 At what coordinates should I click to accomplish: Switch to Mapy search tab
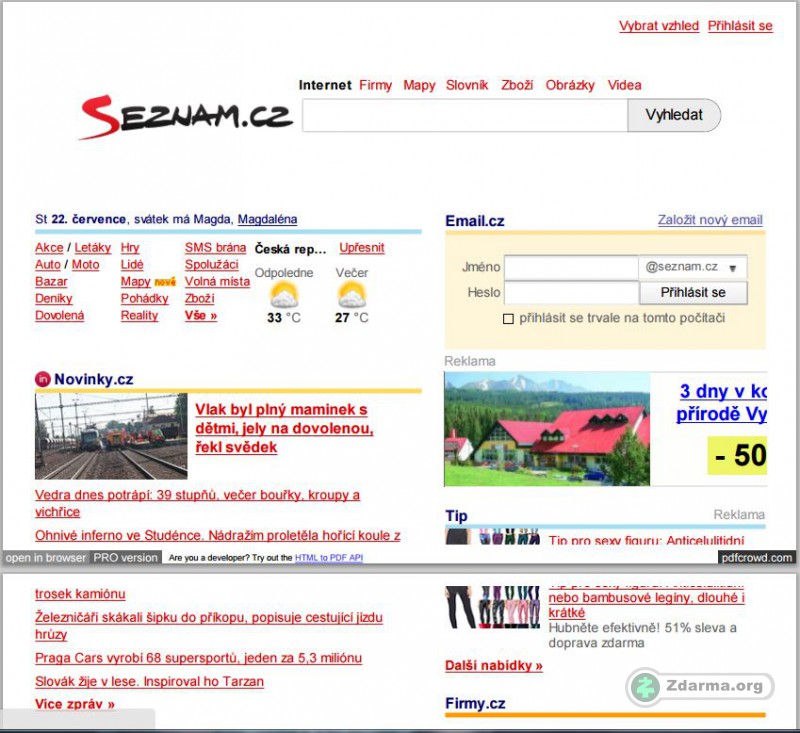[x=419, y=85]
